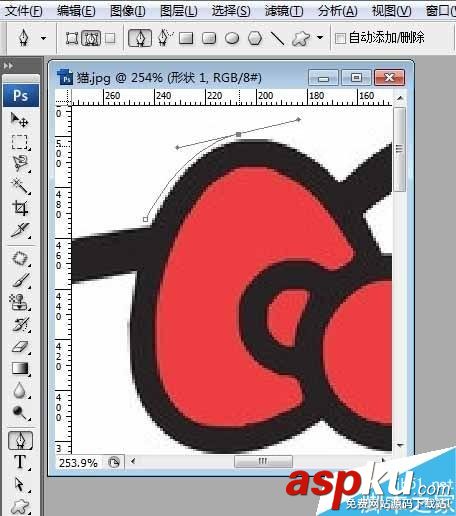The width and height of the screenshot is (456, 516).
Task: Click the left direction handle of the curve
Action: tap(177, 147)
